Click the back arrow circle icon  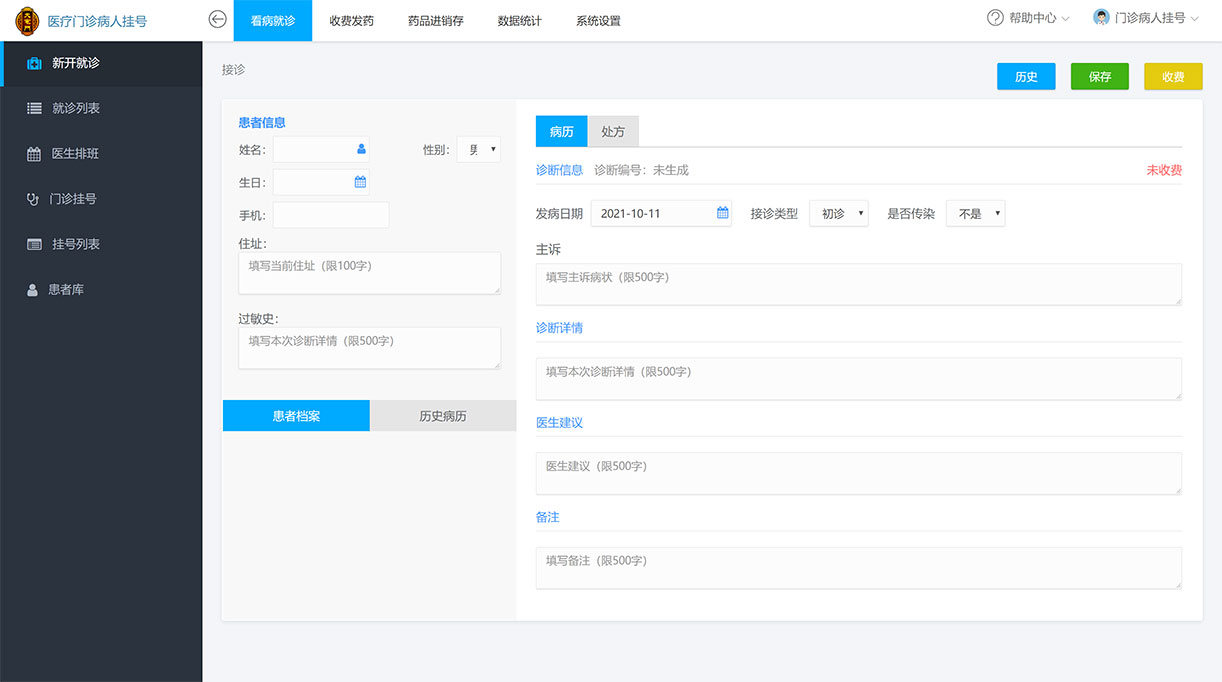click(217, 19)
